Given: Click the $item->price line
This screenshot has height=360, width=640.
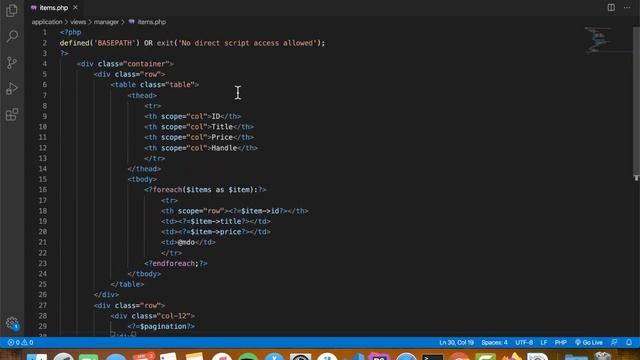Looking at the screenshot, I should point(216,231).
